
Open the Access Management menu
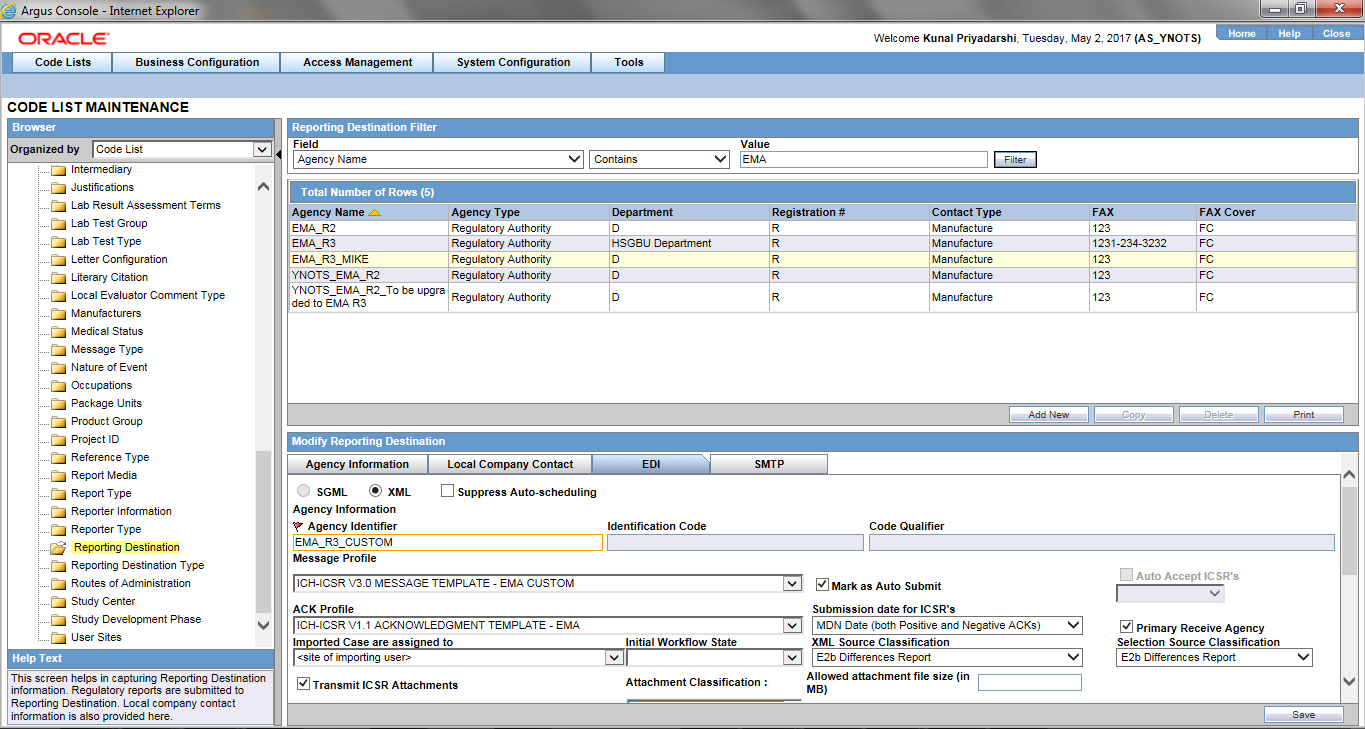(x=357, y=62)
